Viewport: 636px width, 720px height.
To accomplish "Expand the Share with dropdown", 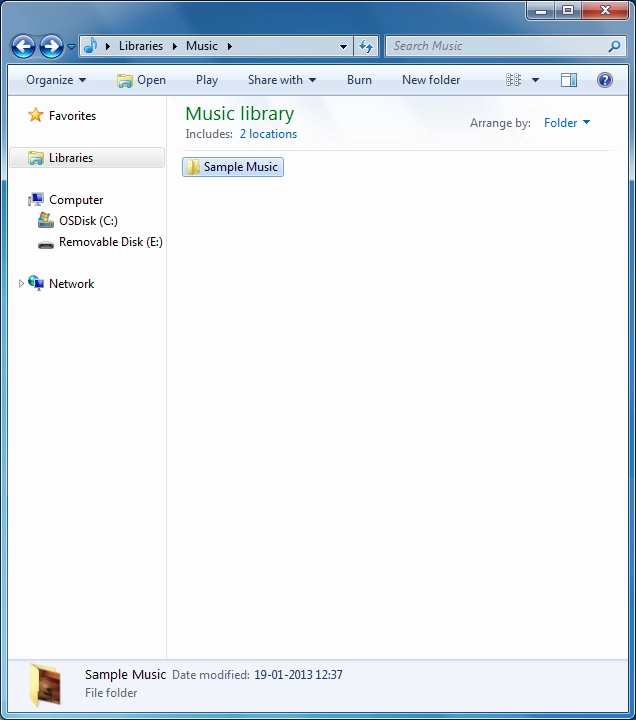I will 281,80.
